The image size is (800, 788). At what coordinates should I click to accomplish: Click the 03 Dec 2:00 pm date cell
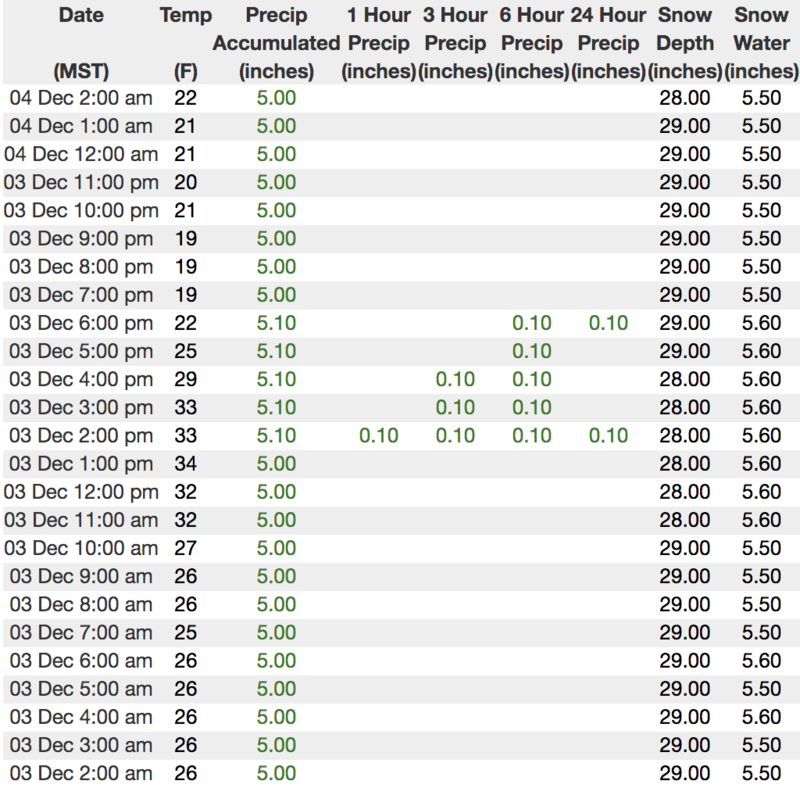[82, 435]
